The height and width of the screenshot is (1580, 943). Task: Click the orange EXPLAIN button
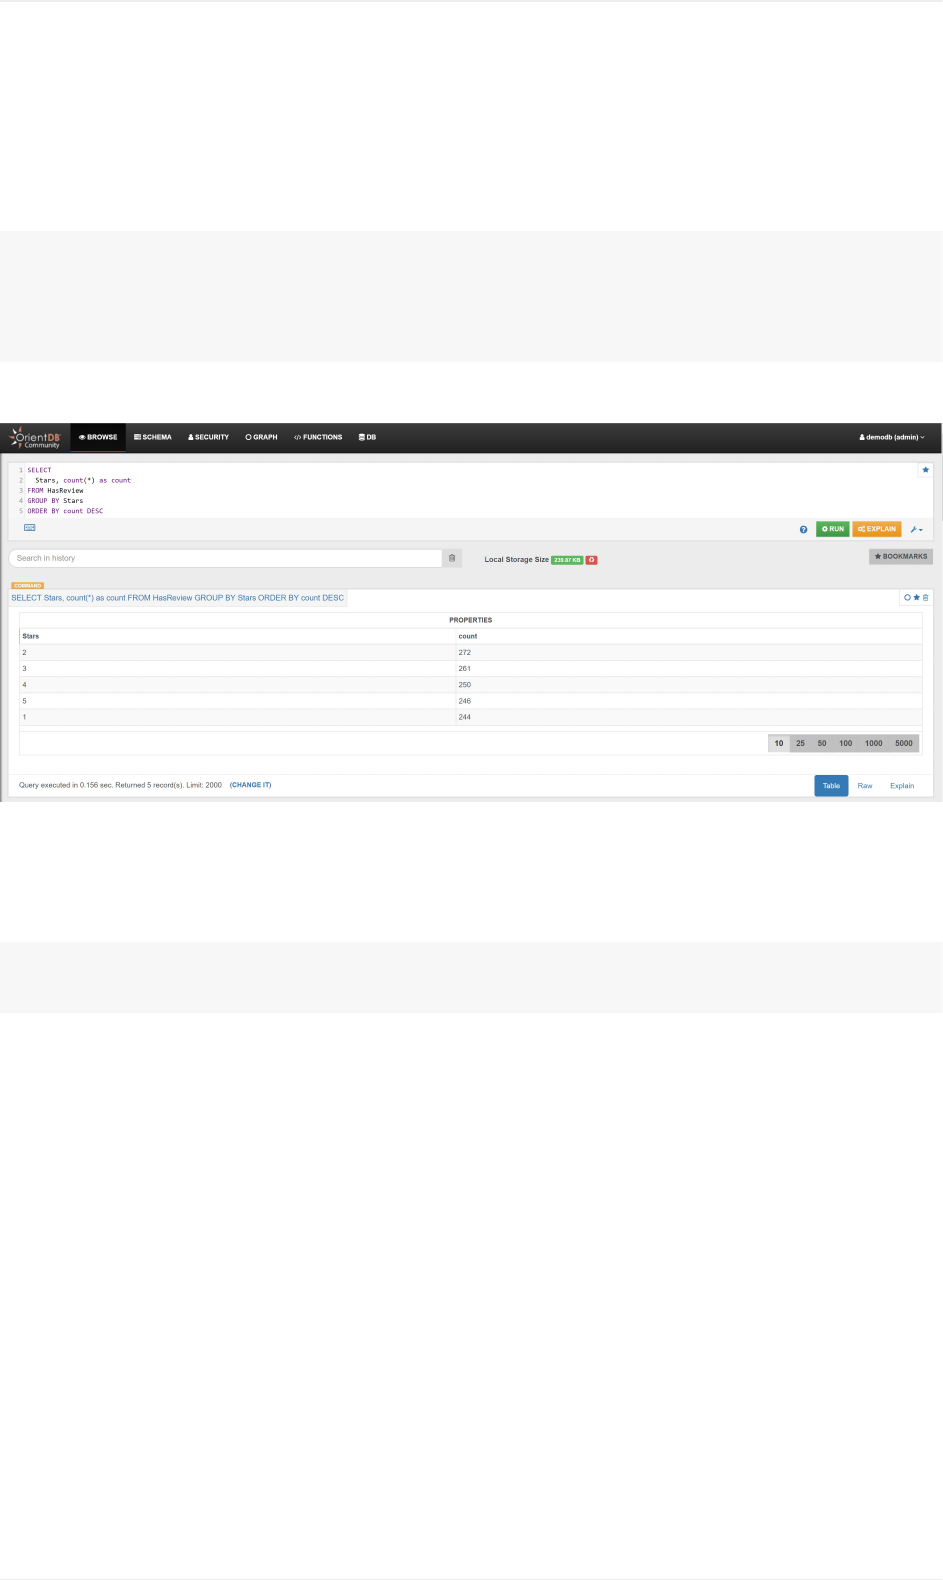[x=877, y=529]
